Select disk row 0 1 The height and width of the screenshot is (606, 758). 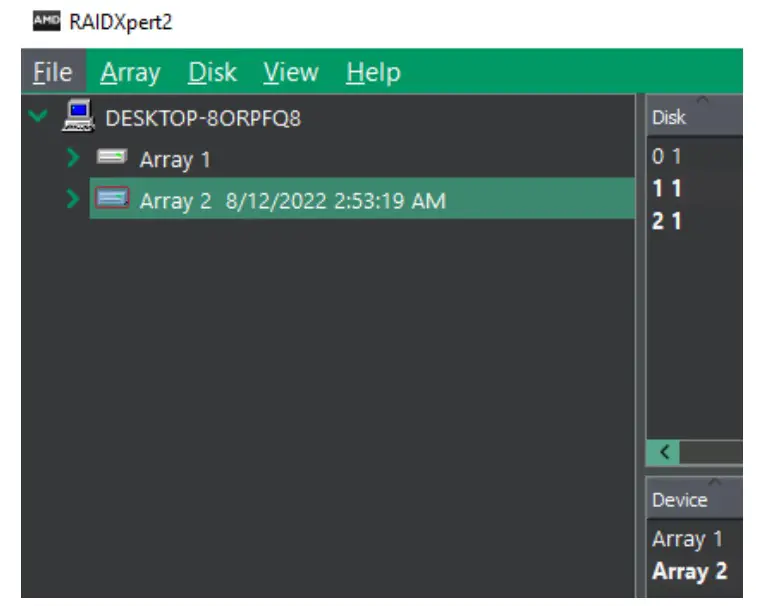click(667, 156)
